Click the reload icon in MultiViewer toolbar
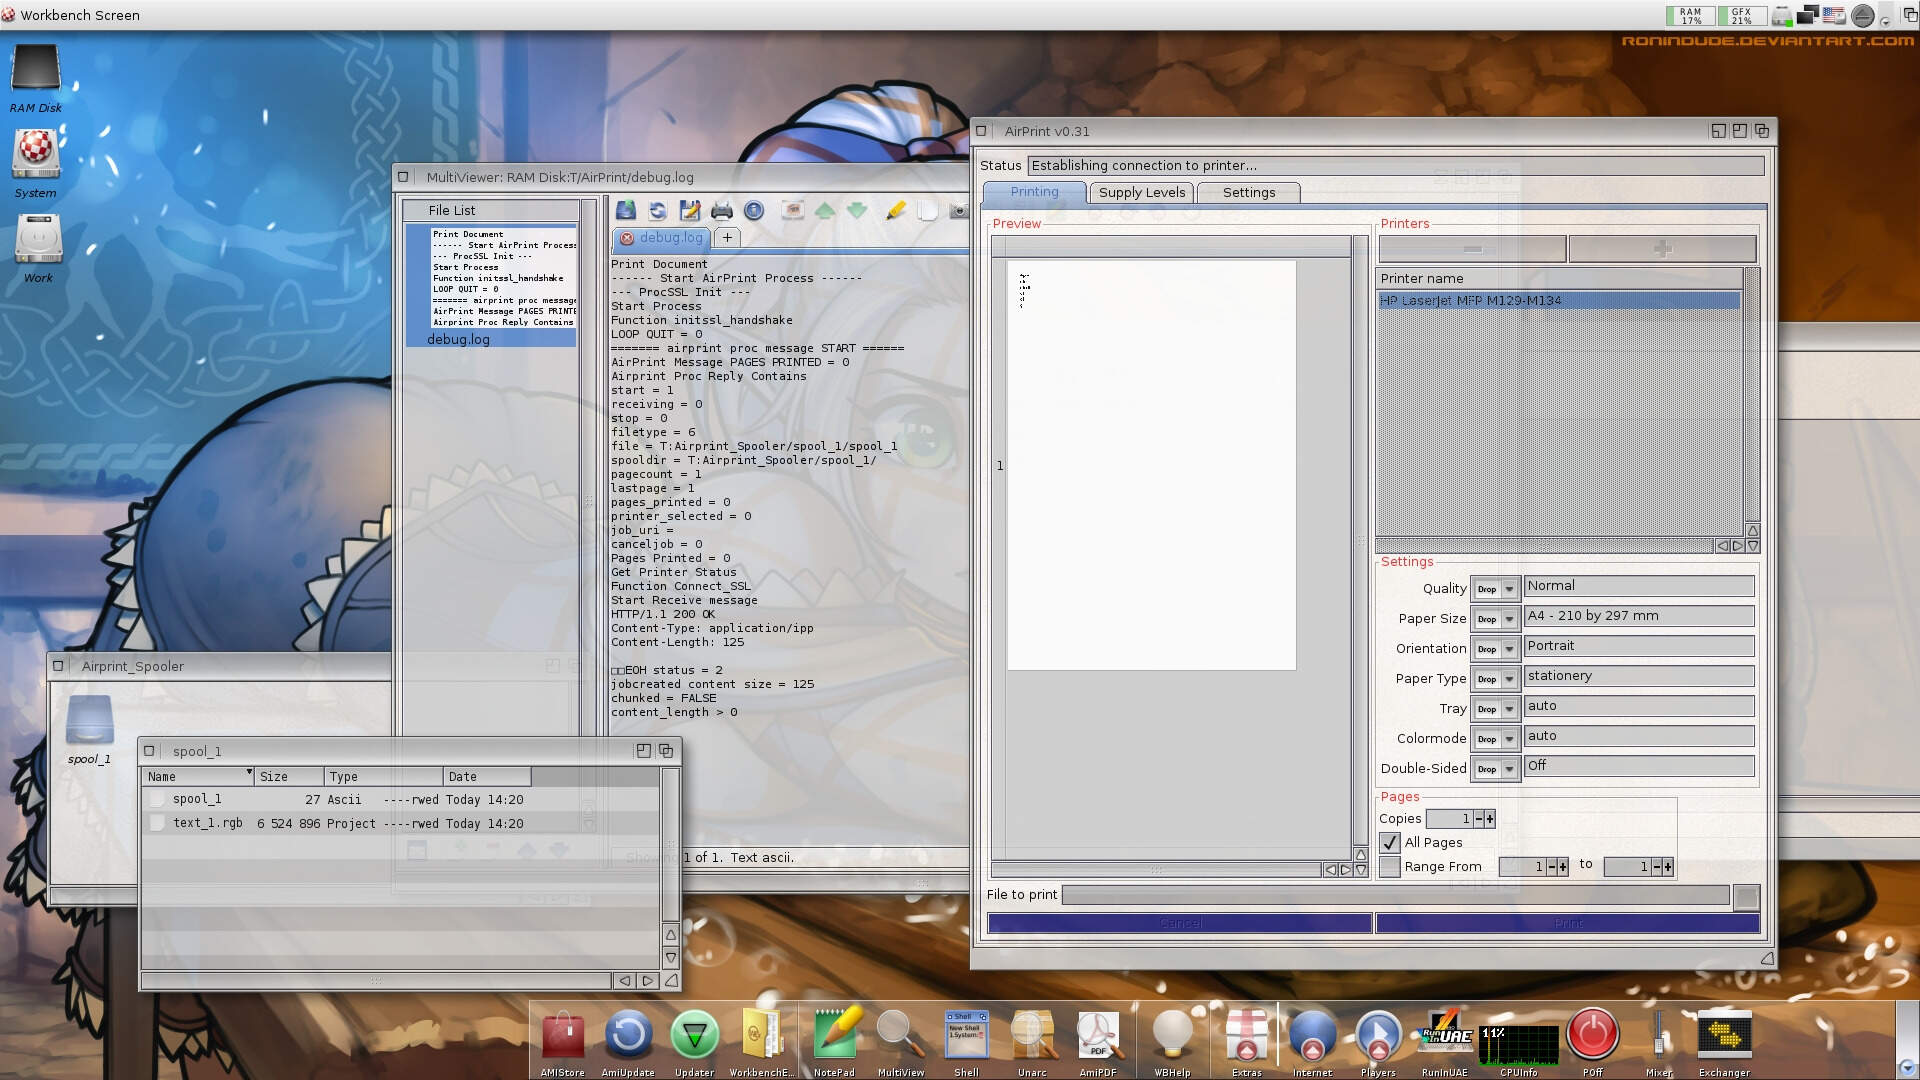1920x1080 pixels. click(x=658, y=210)
